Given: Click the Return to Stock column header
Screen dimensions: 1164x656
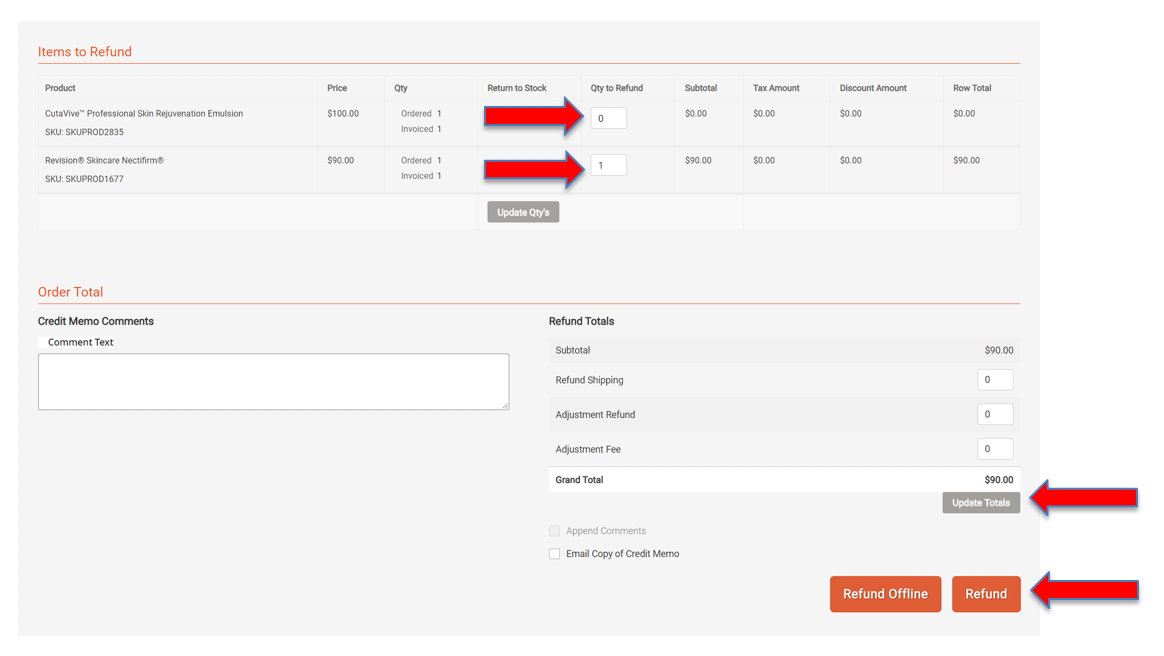Looking at the screenshot, I should coord(515,87).
